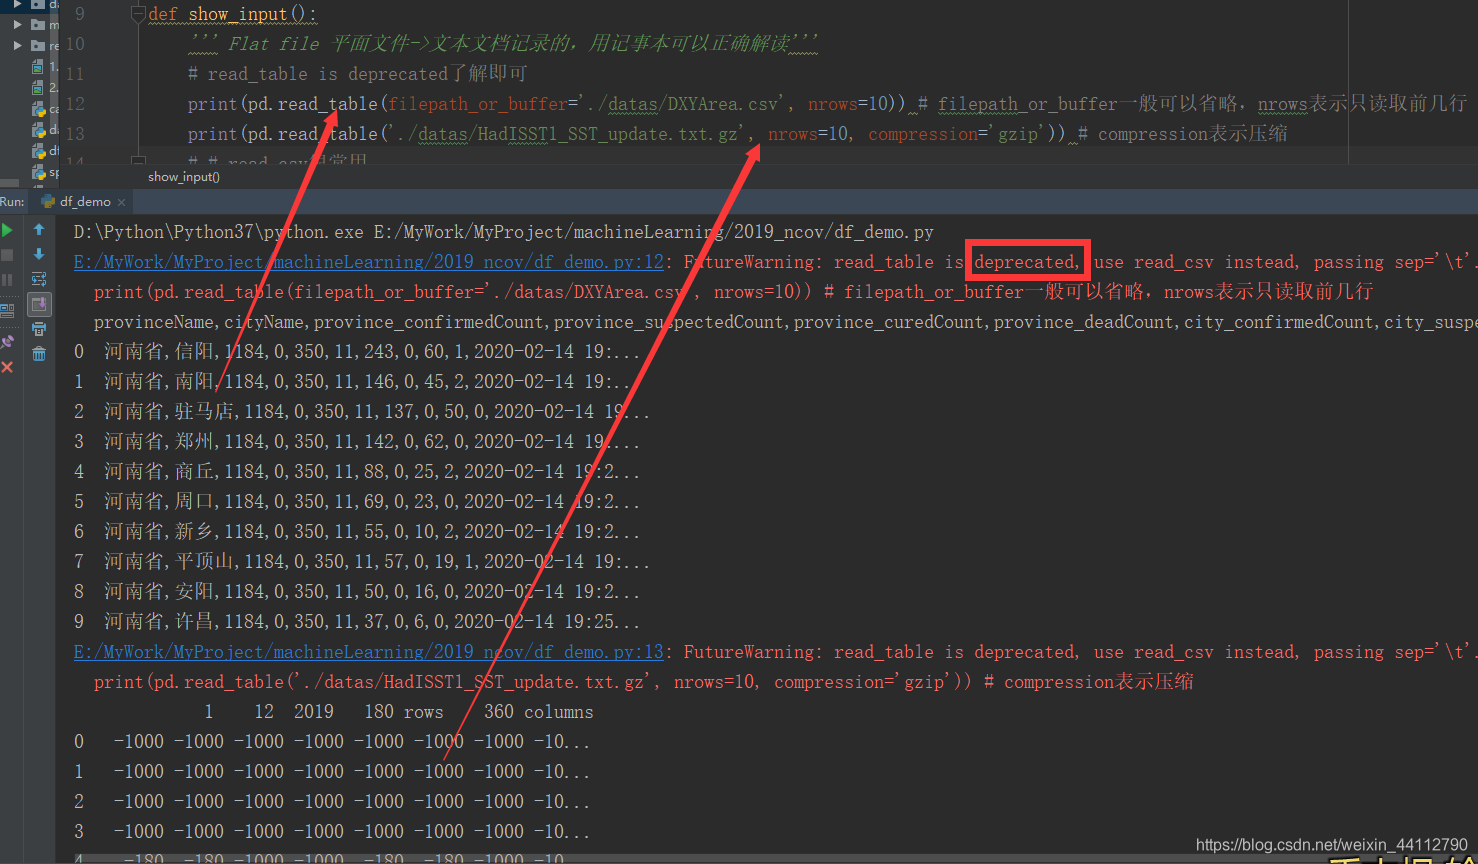The width and height of the screenshot is (1478, 864).
Task: Click the 'Run:' panel label
Action: (x=12, y=202)
